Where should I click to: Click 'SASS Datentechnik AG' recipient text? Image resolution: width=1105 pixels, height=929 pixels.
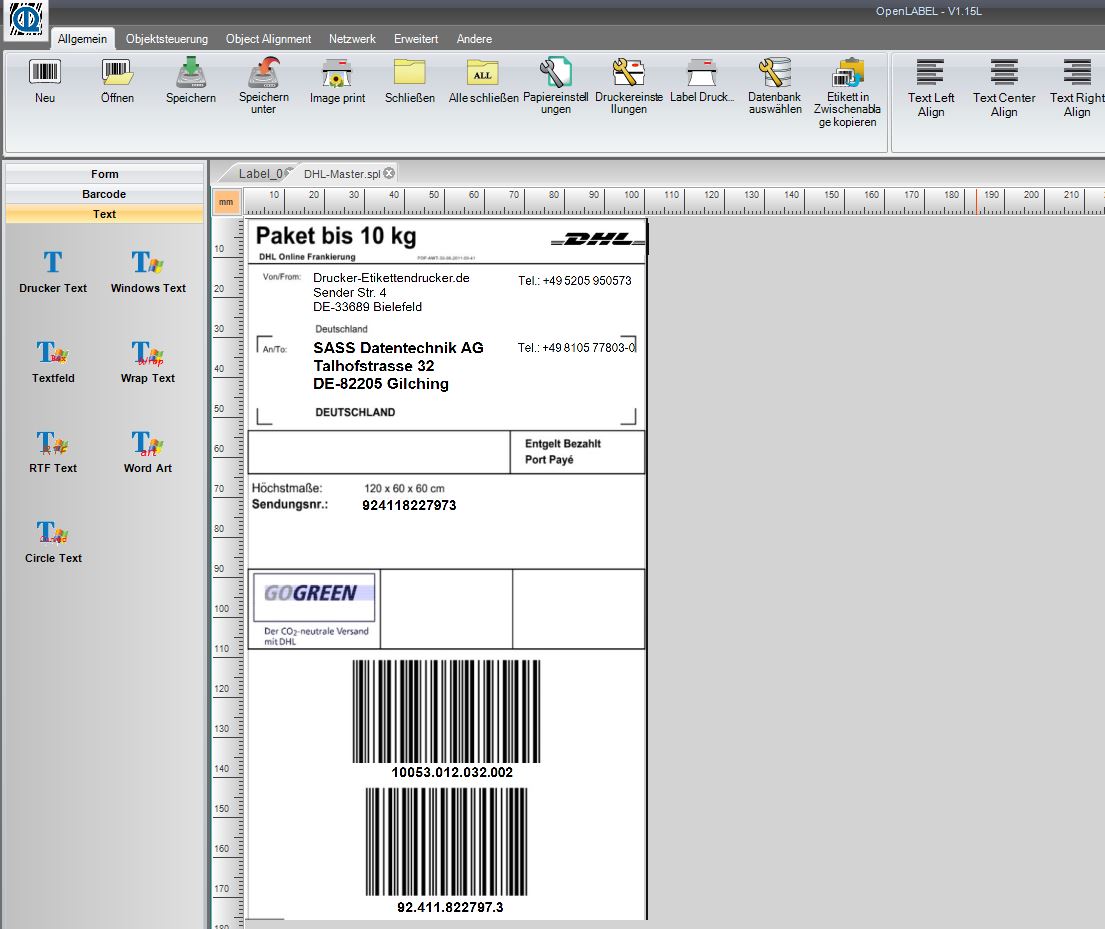398,347
